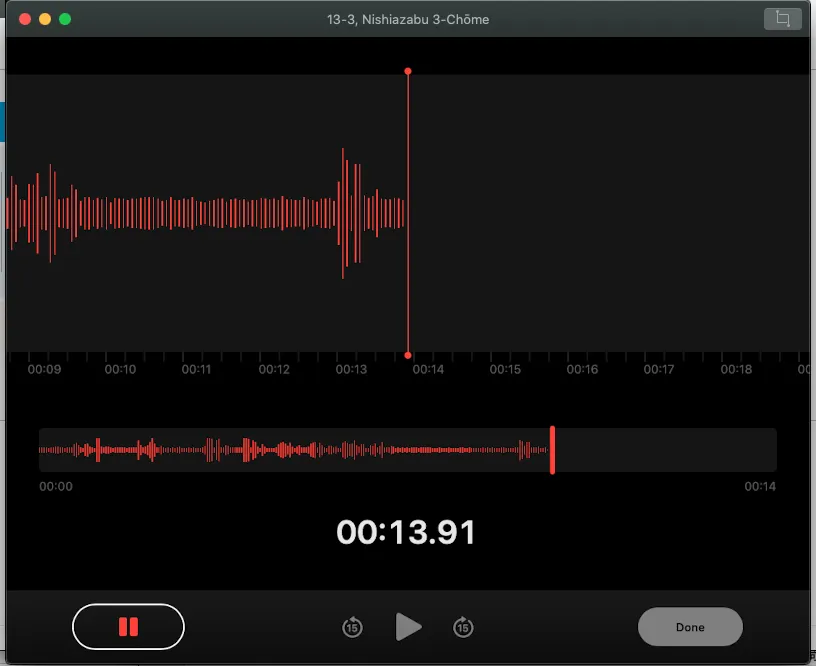Click the recording title Nishiazabu 3-Chōme

click(x=407, y=19)
